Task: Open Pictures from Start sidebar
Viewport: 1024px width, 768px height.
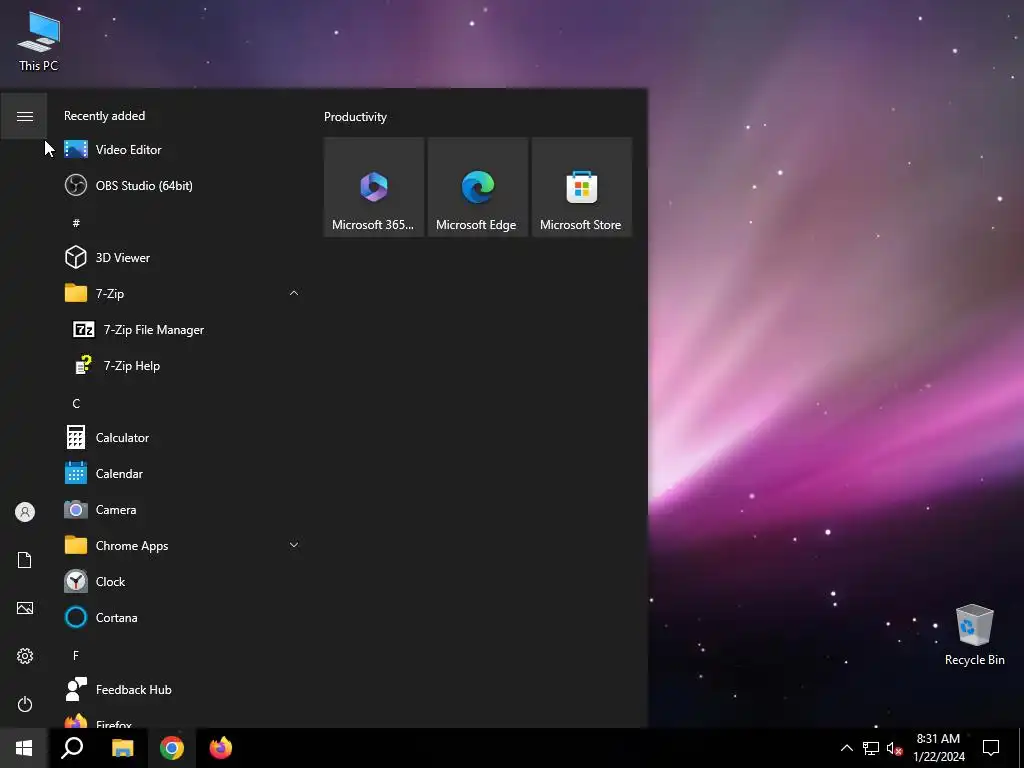Action: pos(25,608)
